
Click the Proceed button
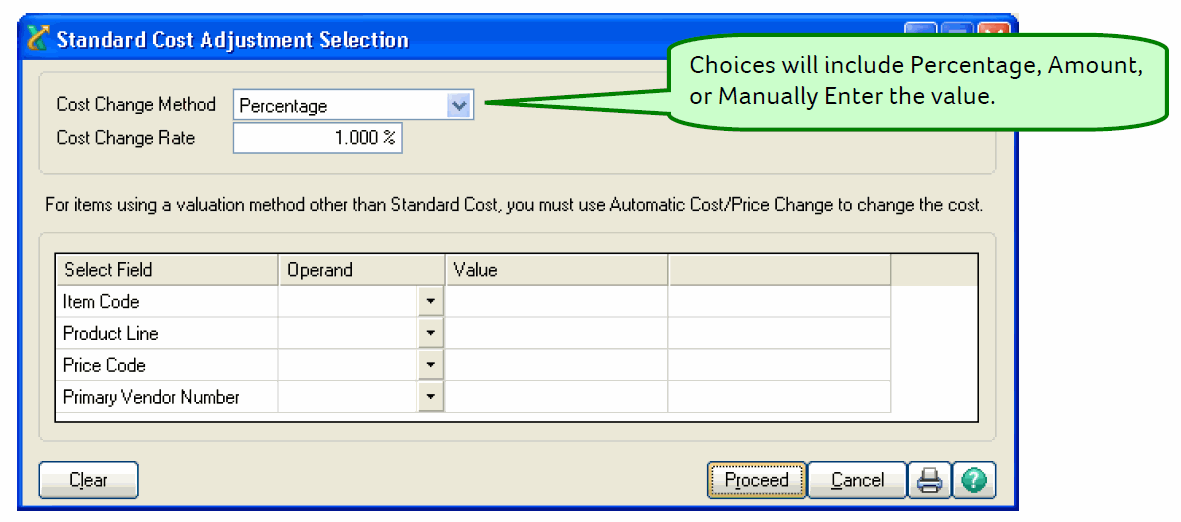(x=756, y=481)
